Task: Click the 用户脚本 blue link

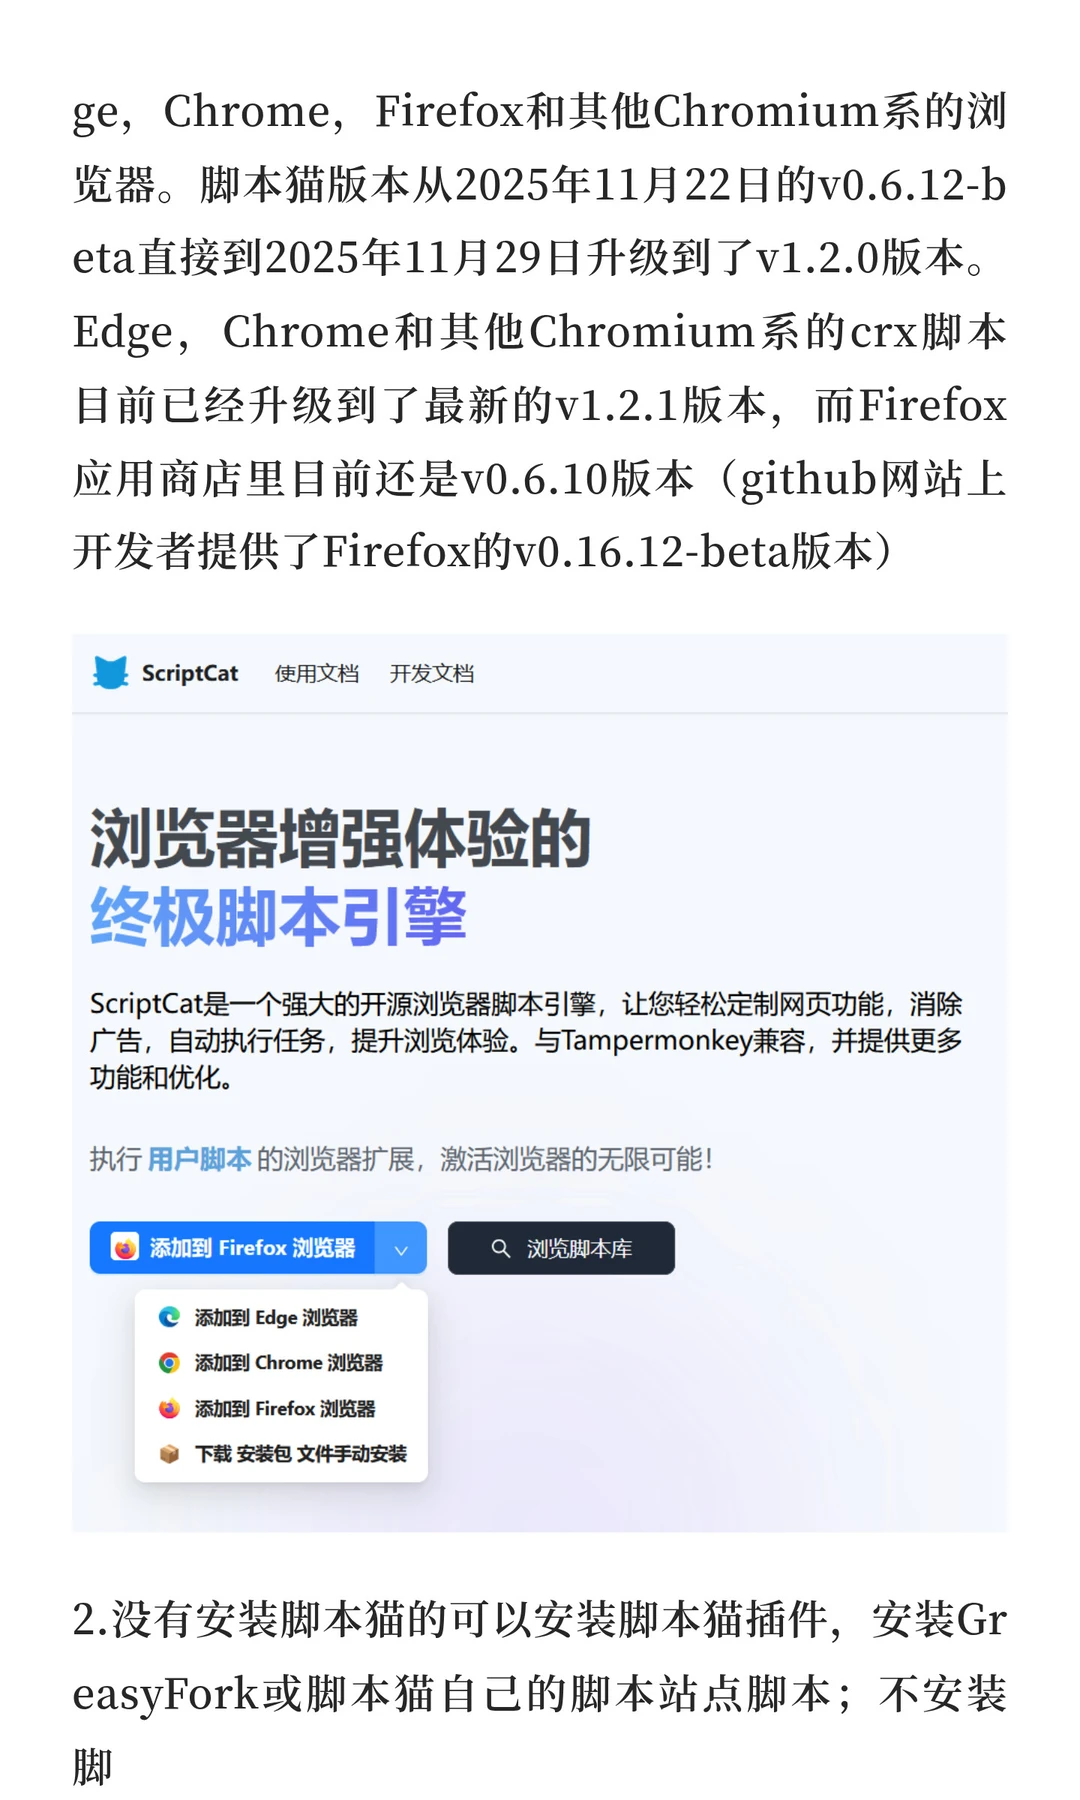Action: coord(199,1160)
